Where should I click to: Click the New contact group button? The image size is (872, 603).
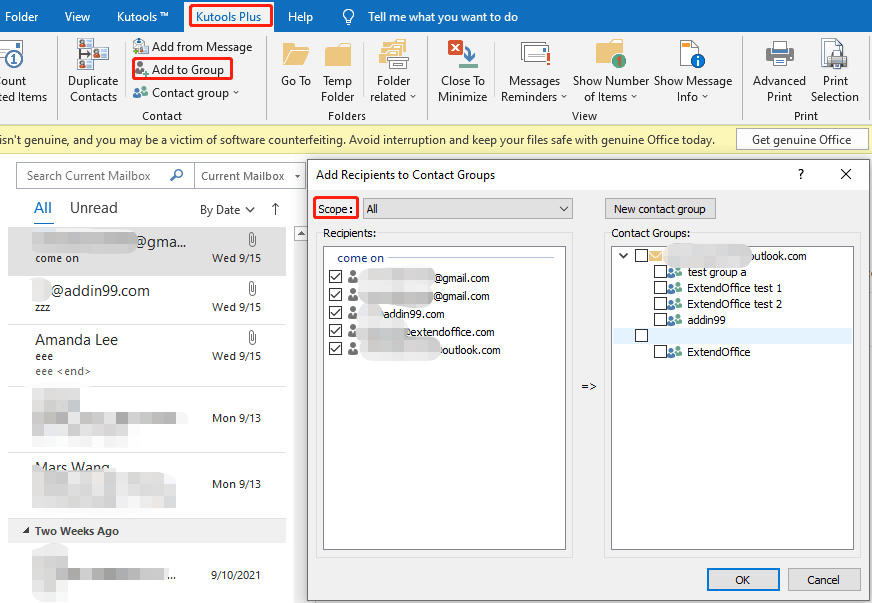(659, 209)
